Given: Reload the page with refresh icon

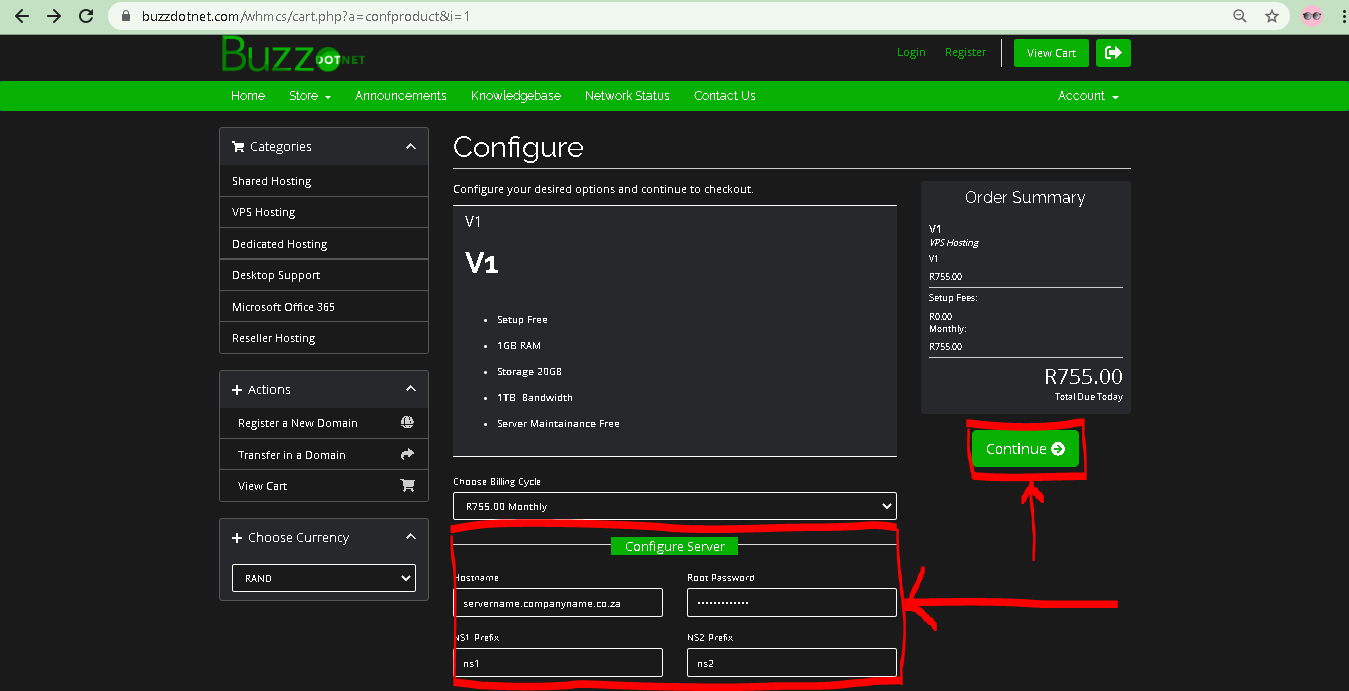Looking at the screenshot, I should click(86, 16).
